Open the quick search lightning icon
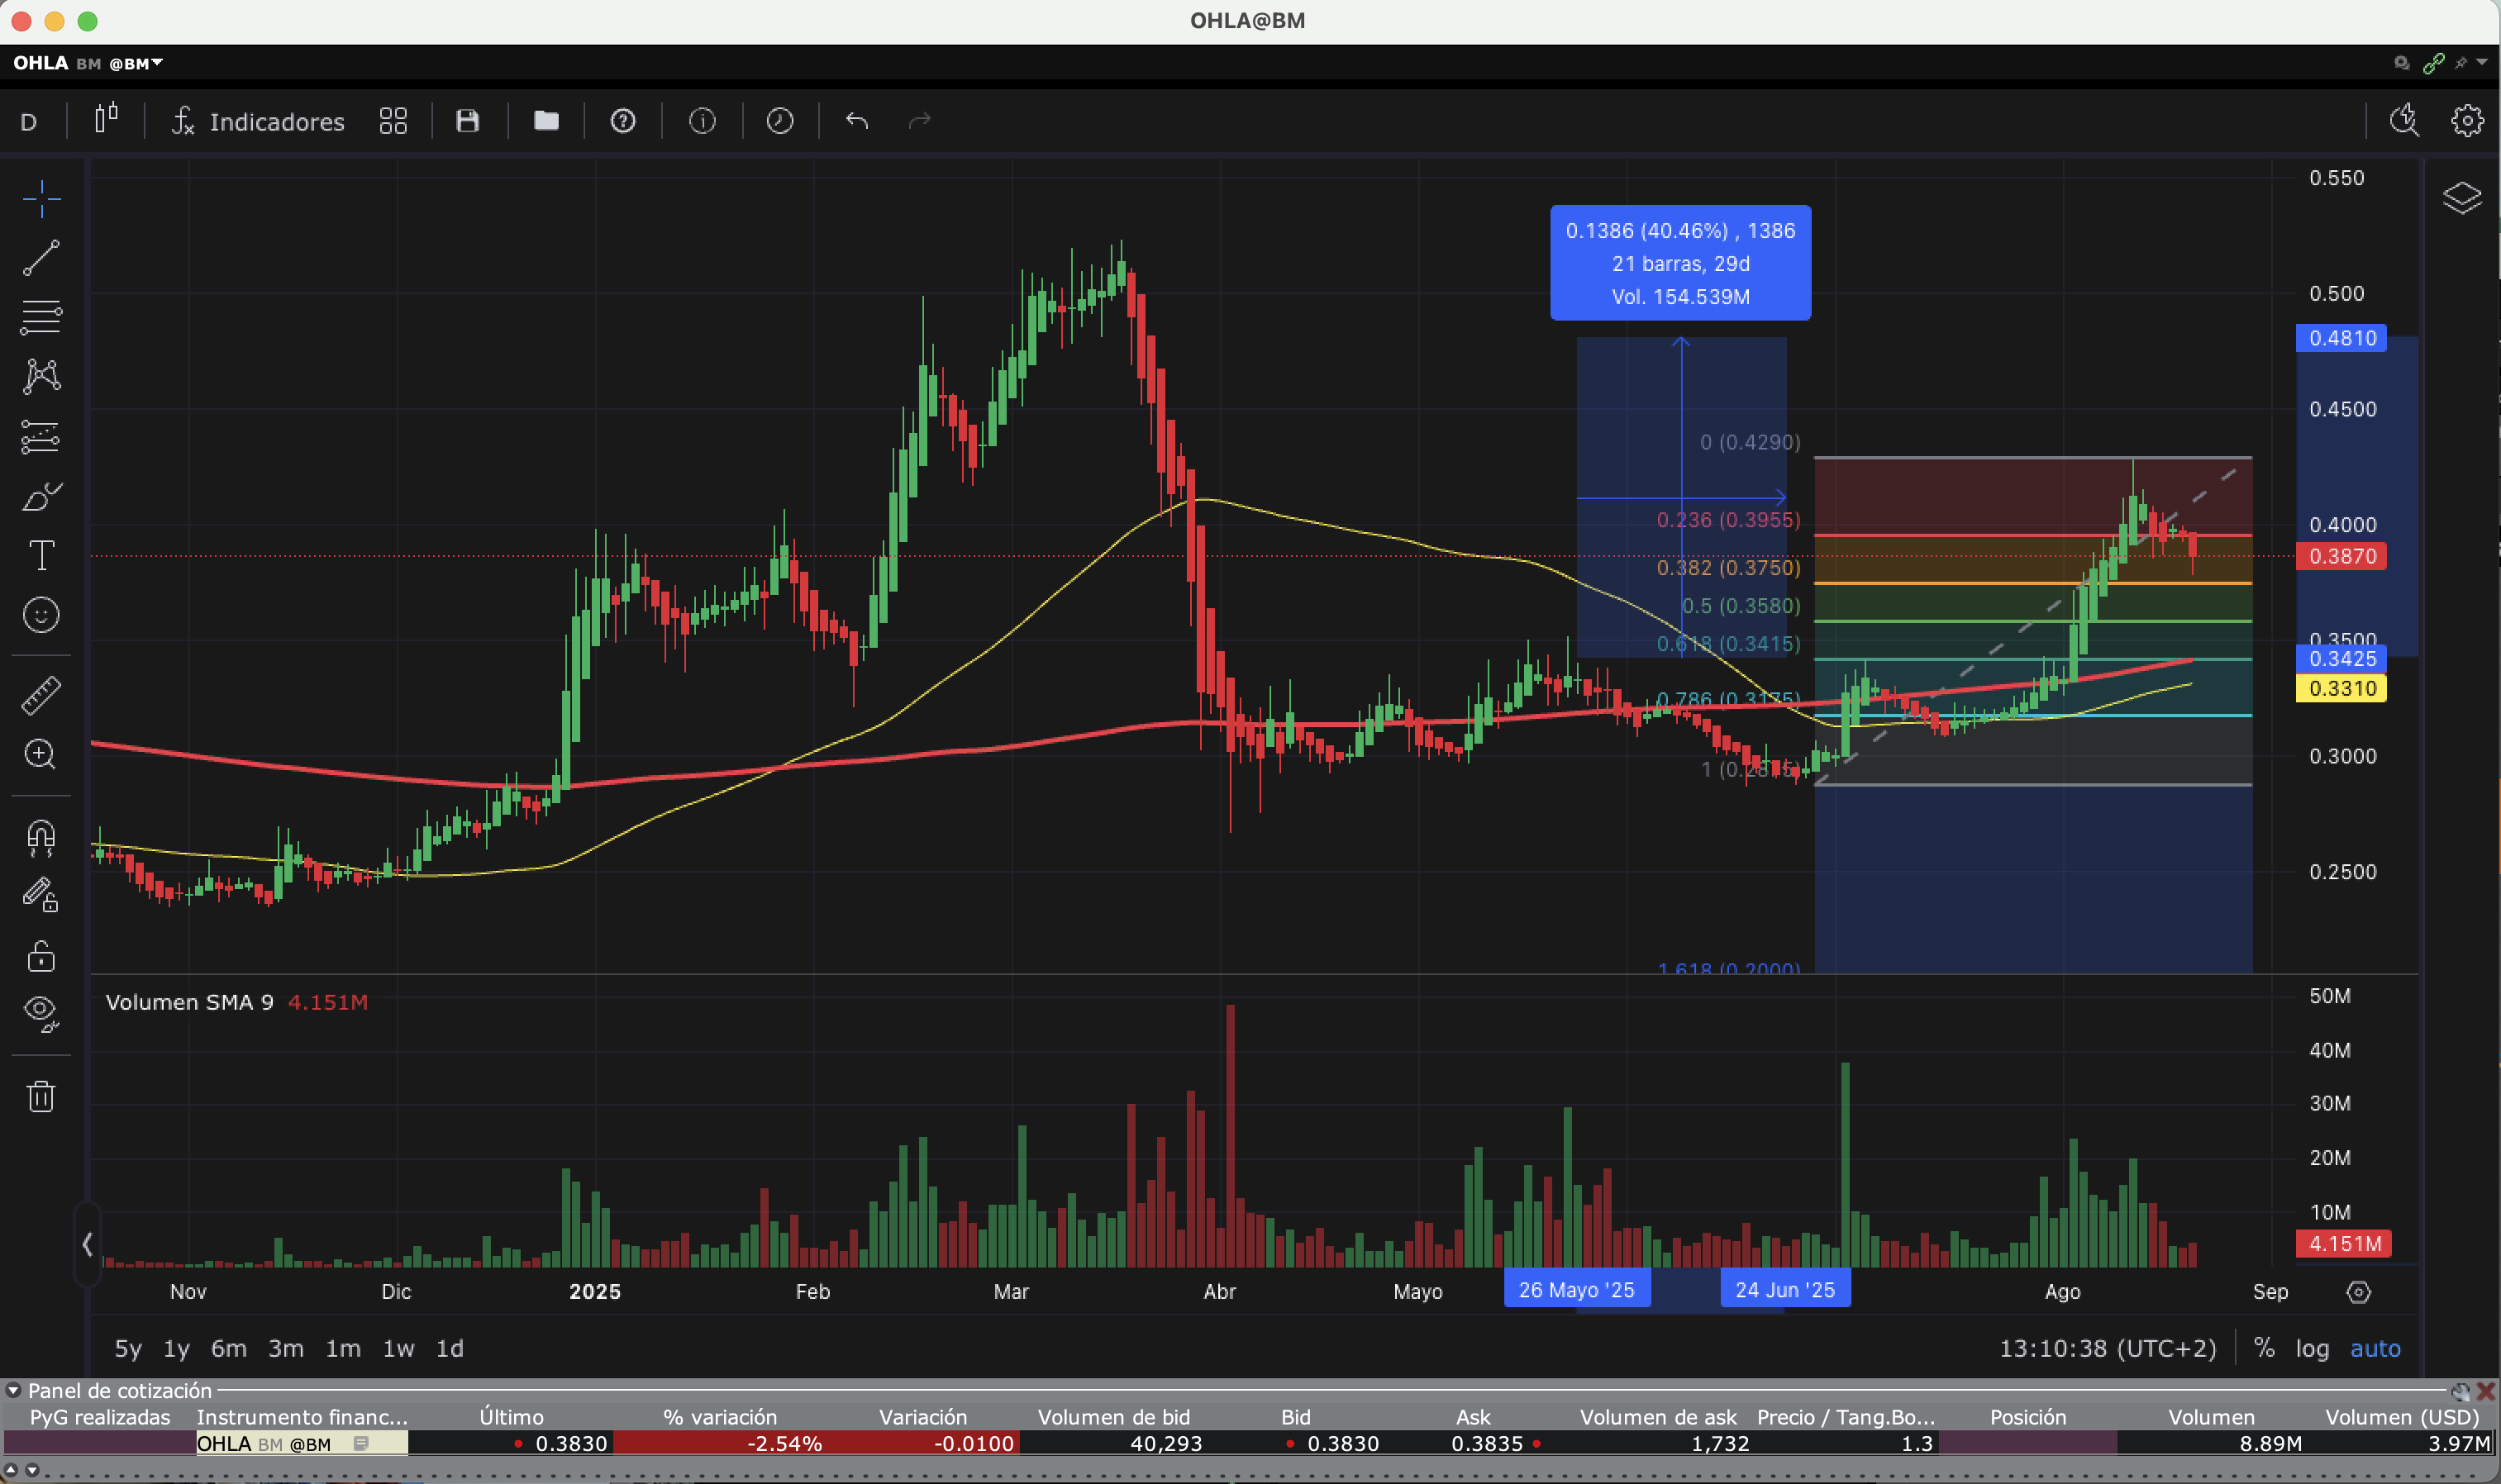 tap(2404, 120)
